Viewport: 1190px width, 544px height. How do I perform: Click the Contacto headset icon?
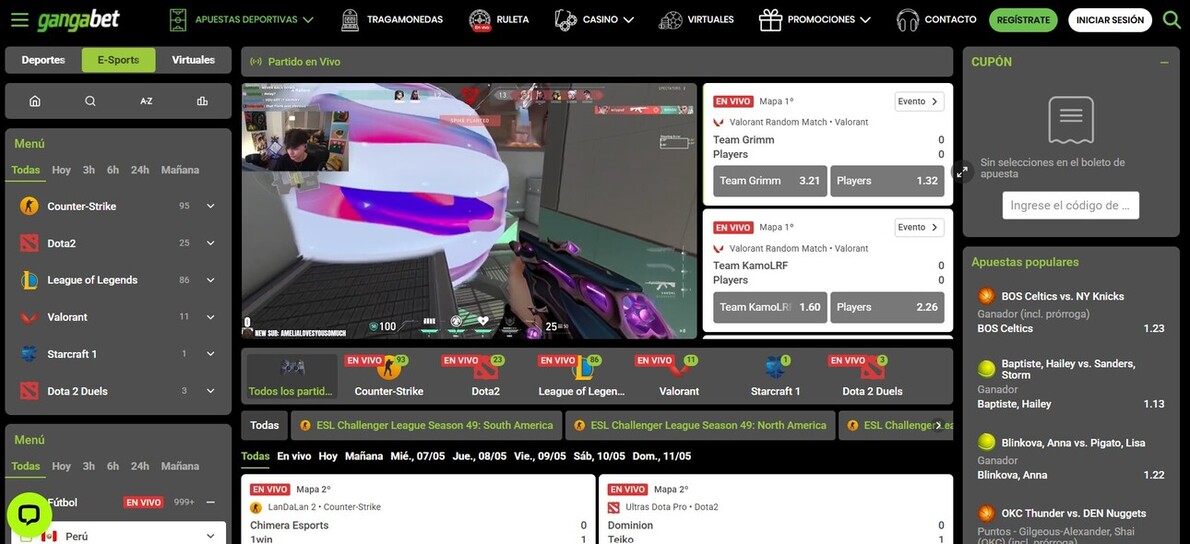[x=907, y=20]
